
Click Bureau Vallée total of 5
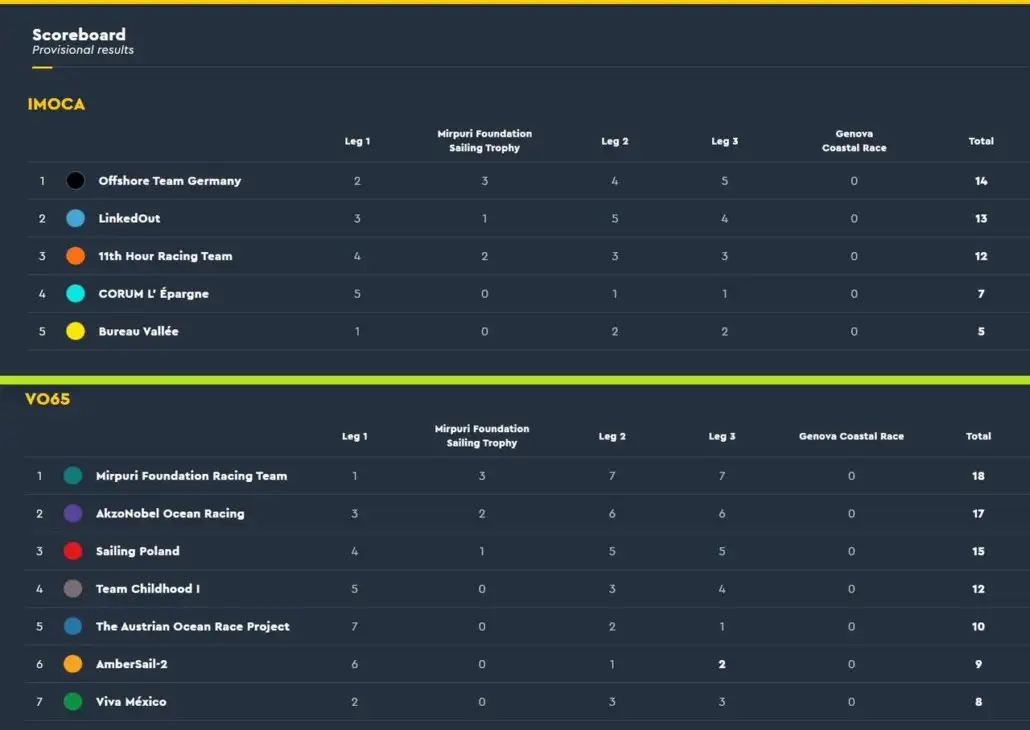coord(981,331)
